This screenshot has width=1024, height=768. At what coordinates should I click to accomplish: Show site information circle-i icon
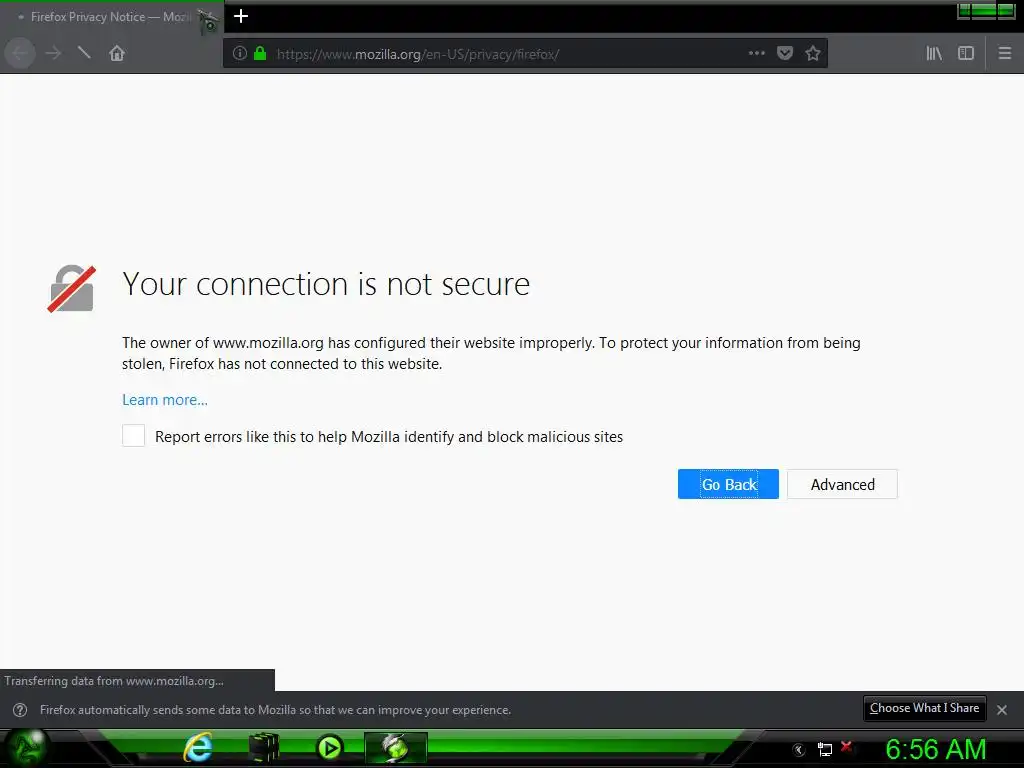(240, 54)
